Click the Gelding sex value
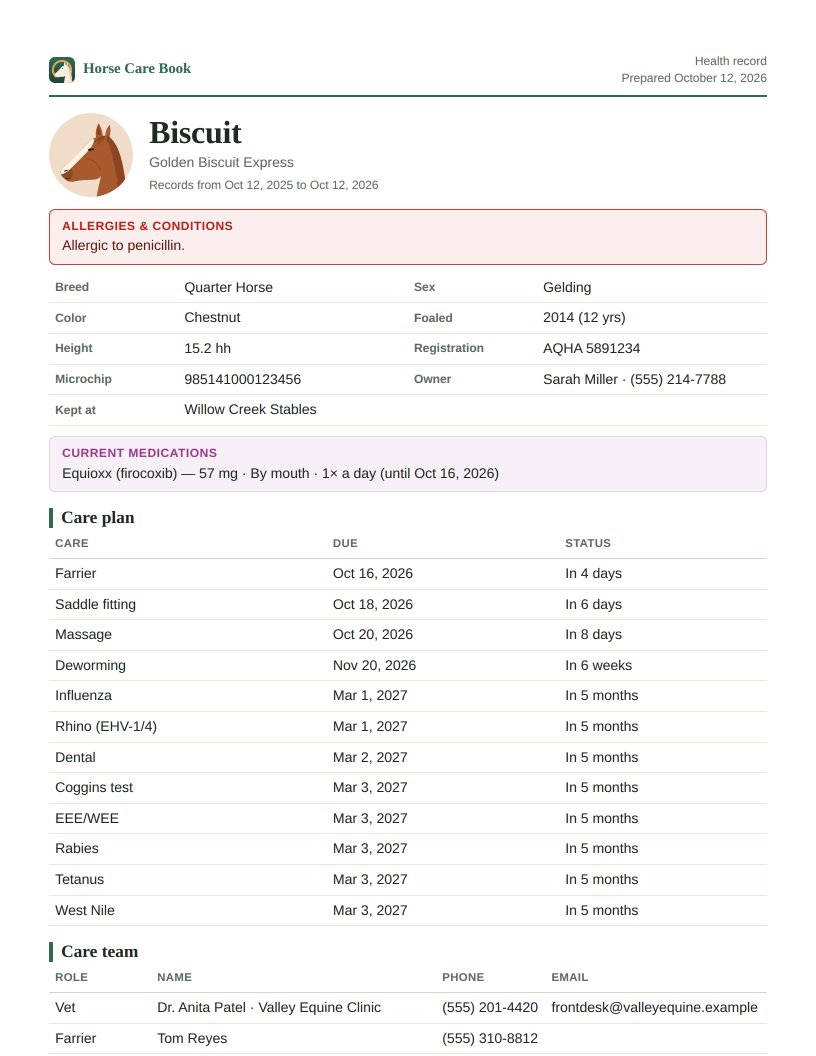Image resolution: width=816 pixels, height=1056 pixels. (x=567, y=288)
